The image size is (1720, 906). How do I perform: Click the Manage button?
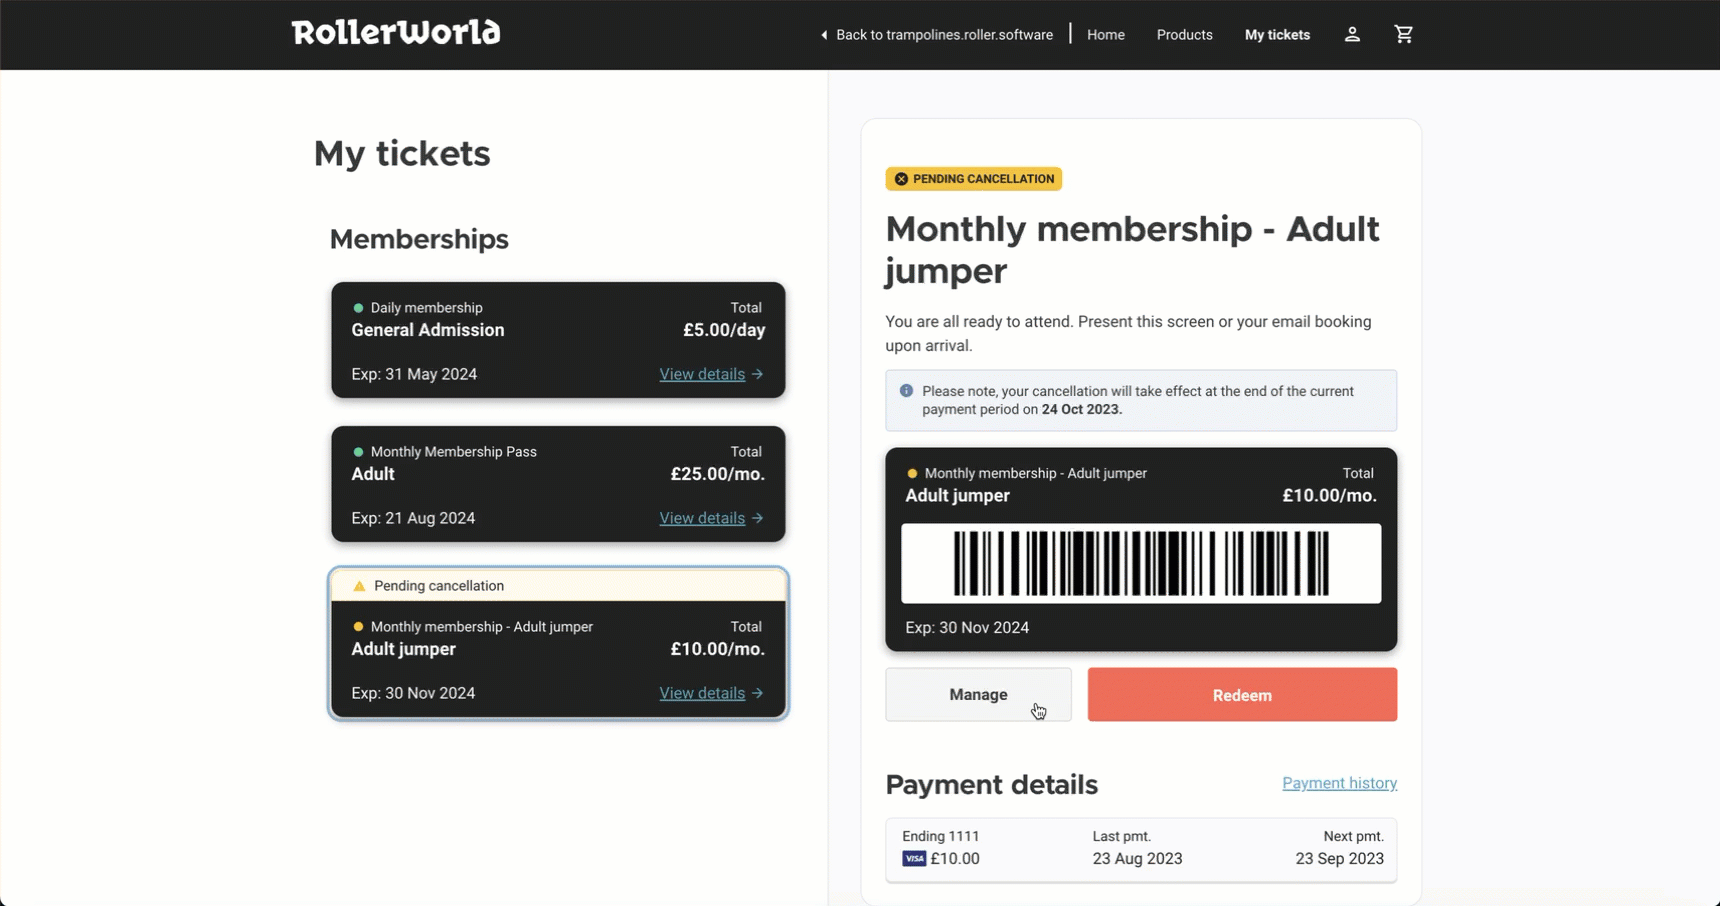click(978, 695)
